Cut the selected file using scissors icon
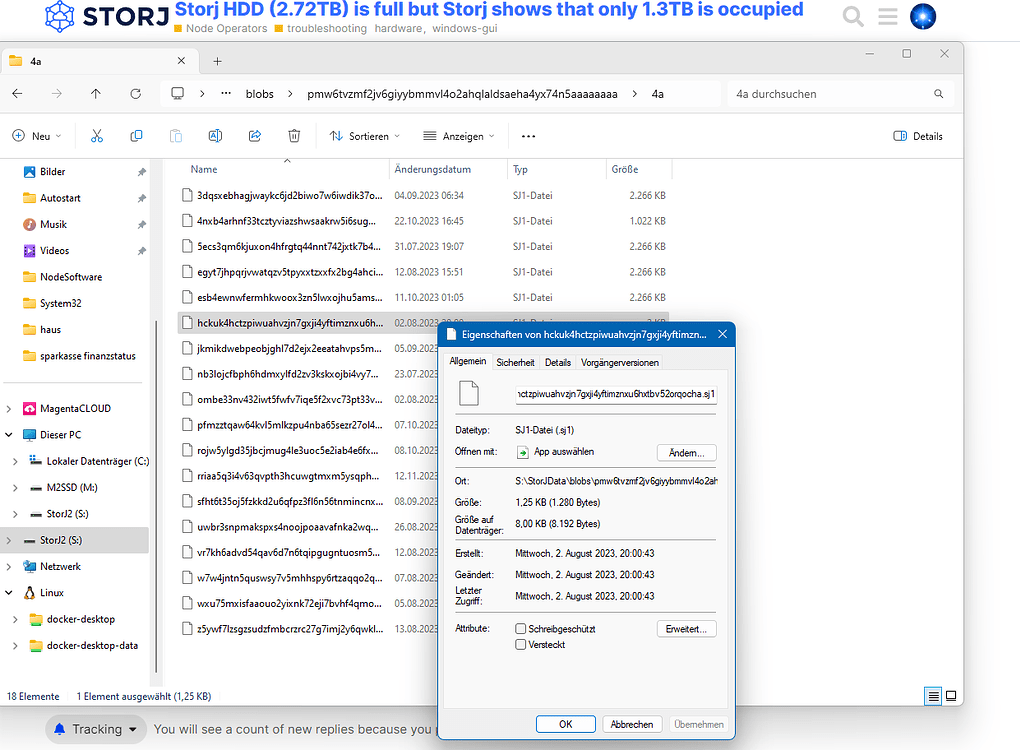1020x750 pixels. point(97,135)
